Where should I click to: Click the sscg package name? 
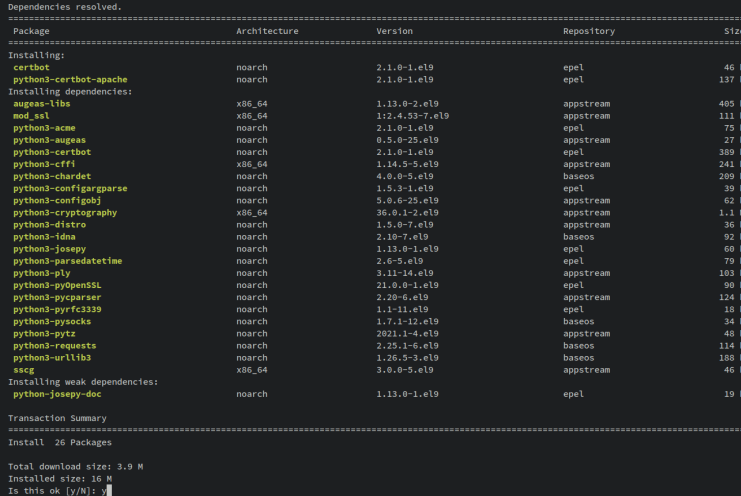pos(24,370)
